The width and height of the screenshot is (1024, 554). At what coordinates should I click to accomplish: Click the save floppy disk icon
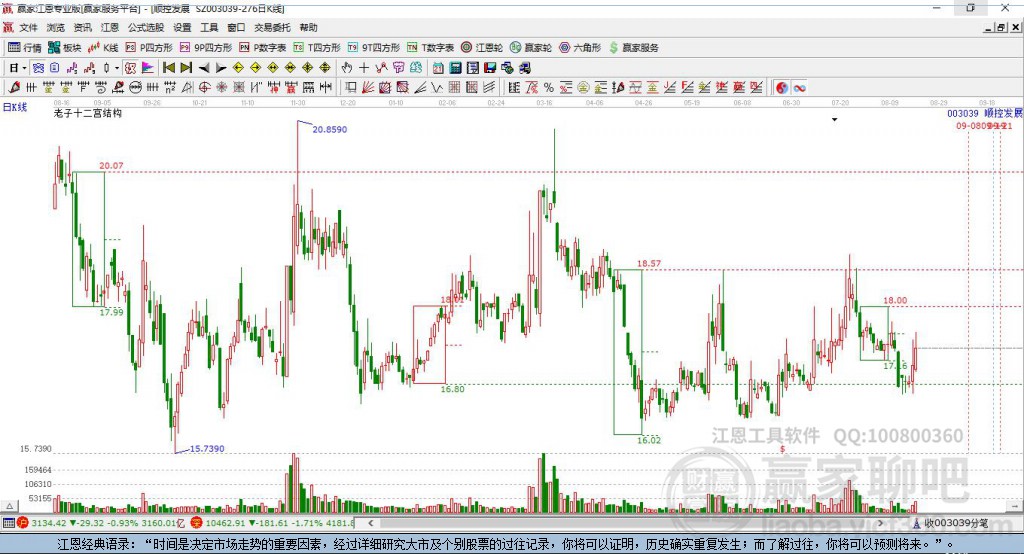pyautogui.click(x=490, y=68)
